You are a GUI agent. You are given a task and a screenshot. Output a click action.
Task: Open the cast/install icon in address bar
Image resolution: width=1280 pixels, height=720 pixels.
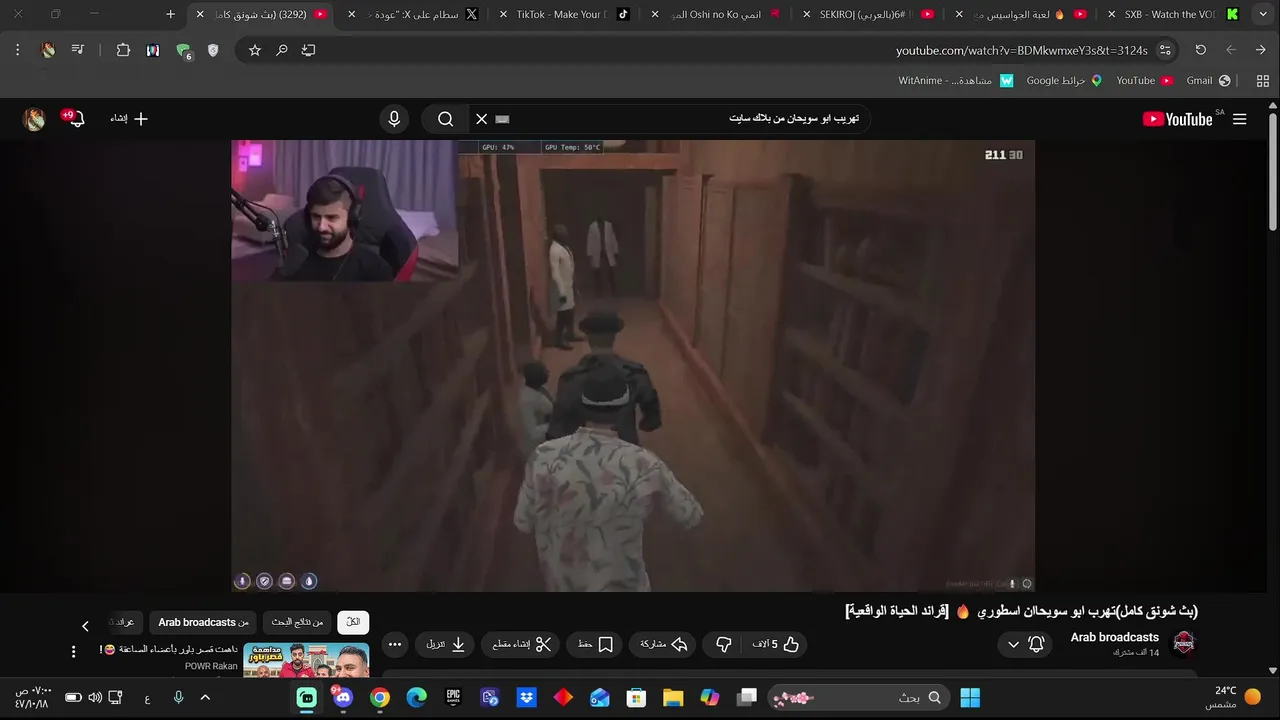[309, 50]
